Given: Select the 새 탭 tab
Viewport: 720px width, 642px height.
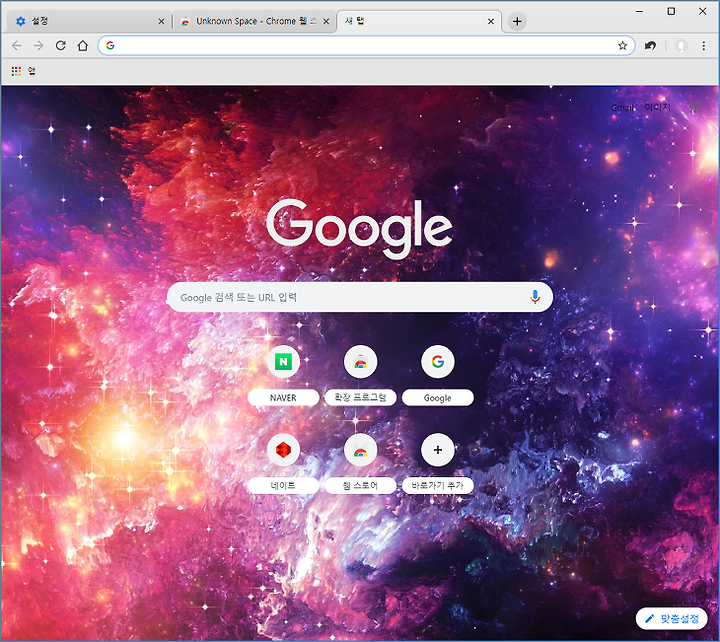Looking at the screenshot, I should (x=419, y=21).
